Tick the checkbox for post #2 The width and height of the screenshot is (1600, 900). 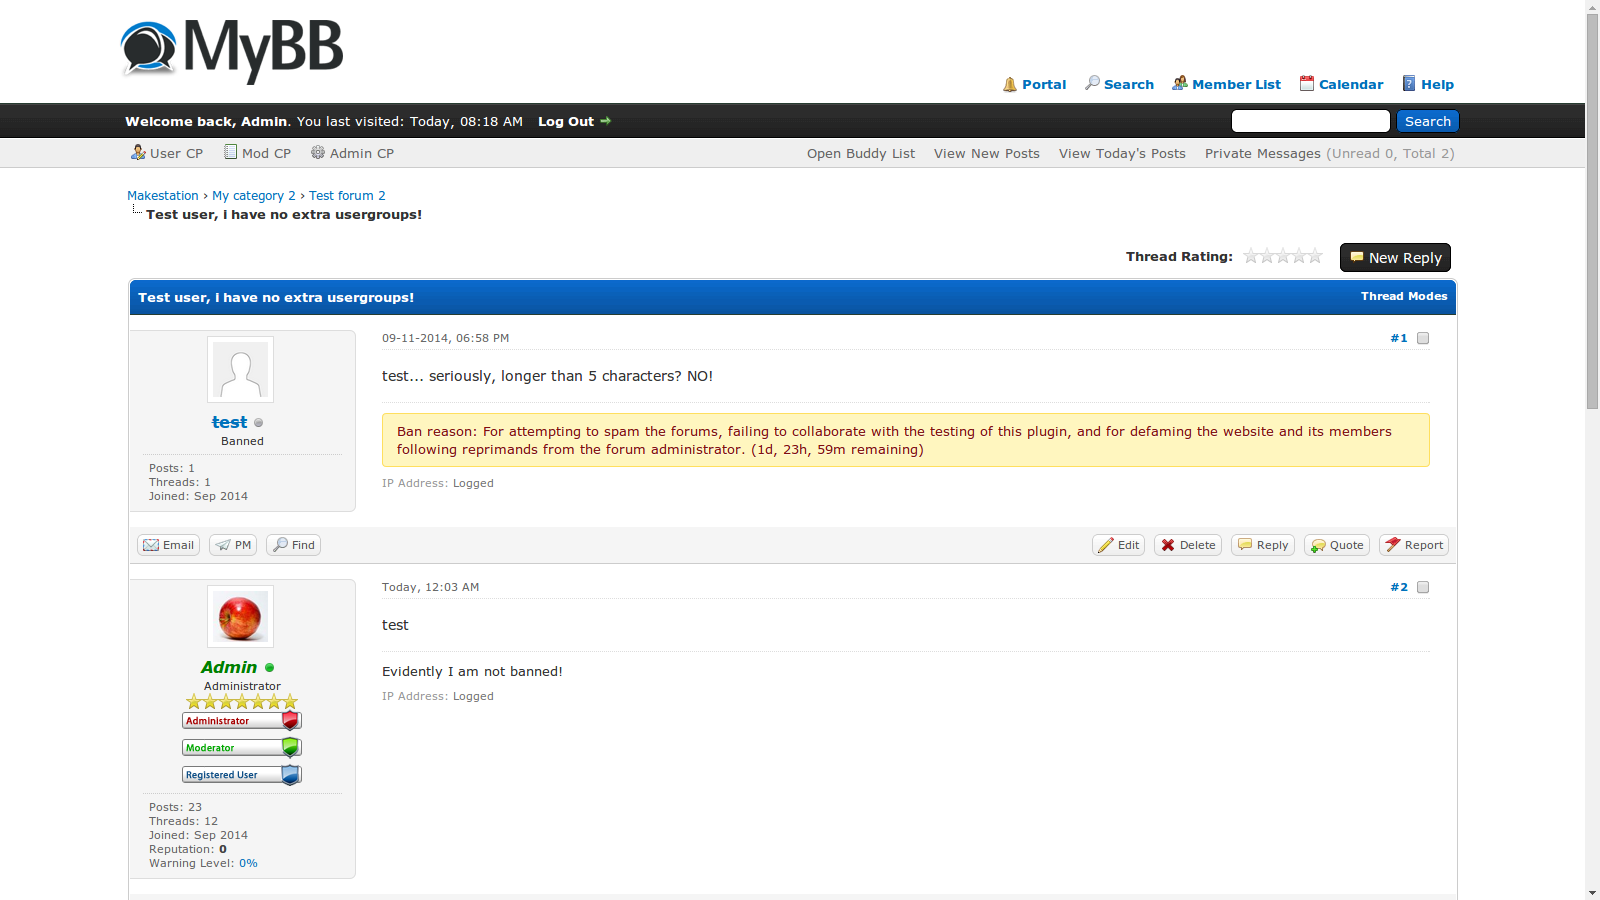[1423, 588]
